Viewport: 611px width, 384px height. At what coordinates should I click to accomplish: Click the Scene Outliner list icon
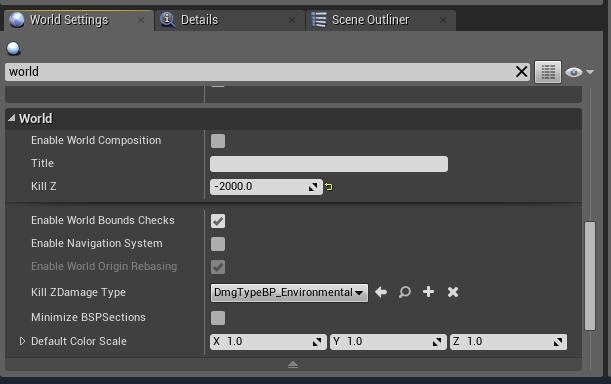[x=319, y=20]
